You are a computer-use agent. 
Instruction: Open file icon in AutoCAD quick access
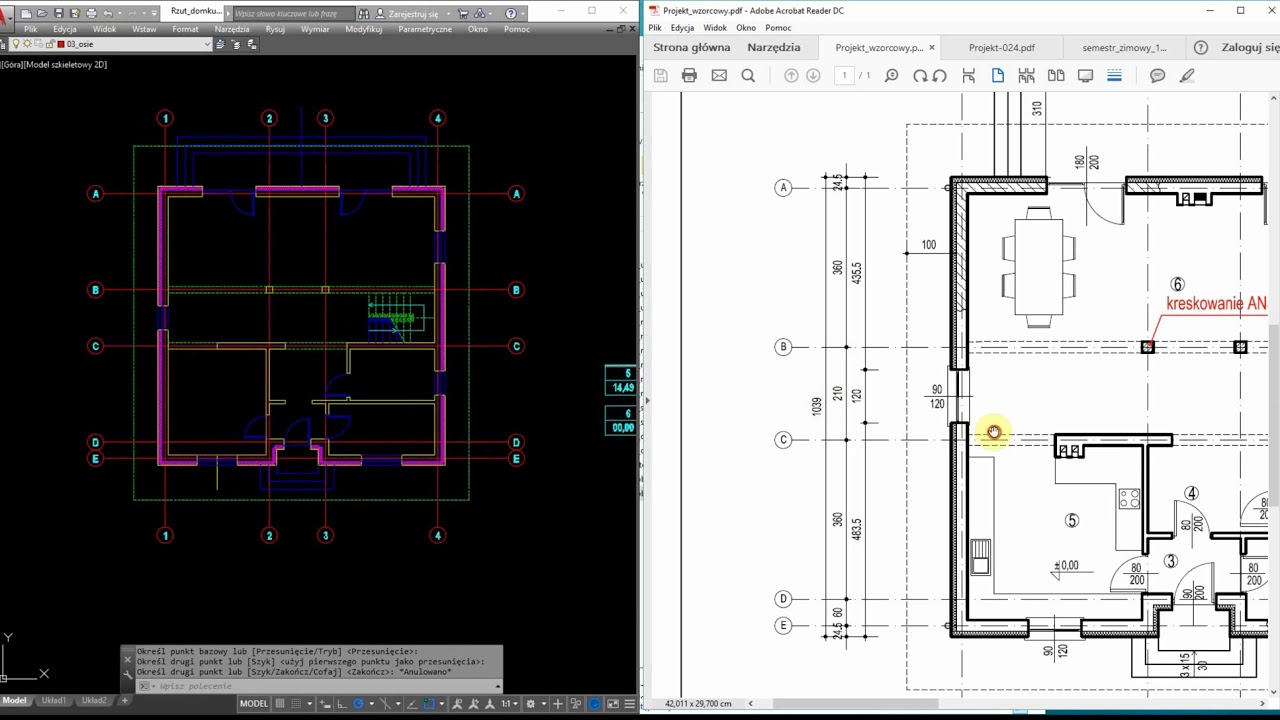(x=42, y=13)
